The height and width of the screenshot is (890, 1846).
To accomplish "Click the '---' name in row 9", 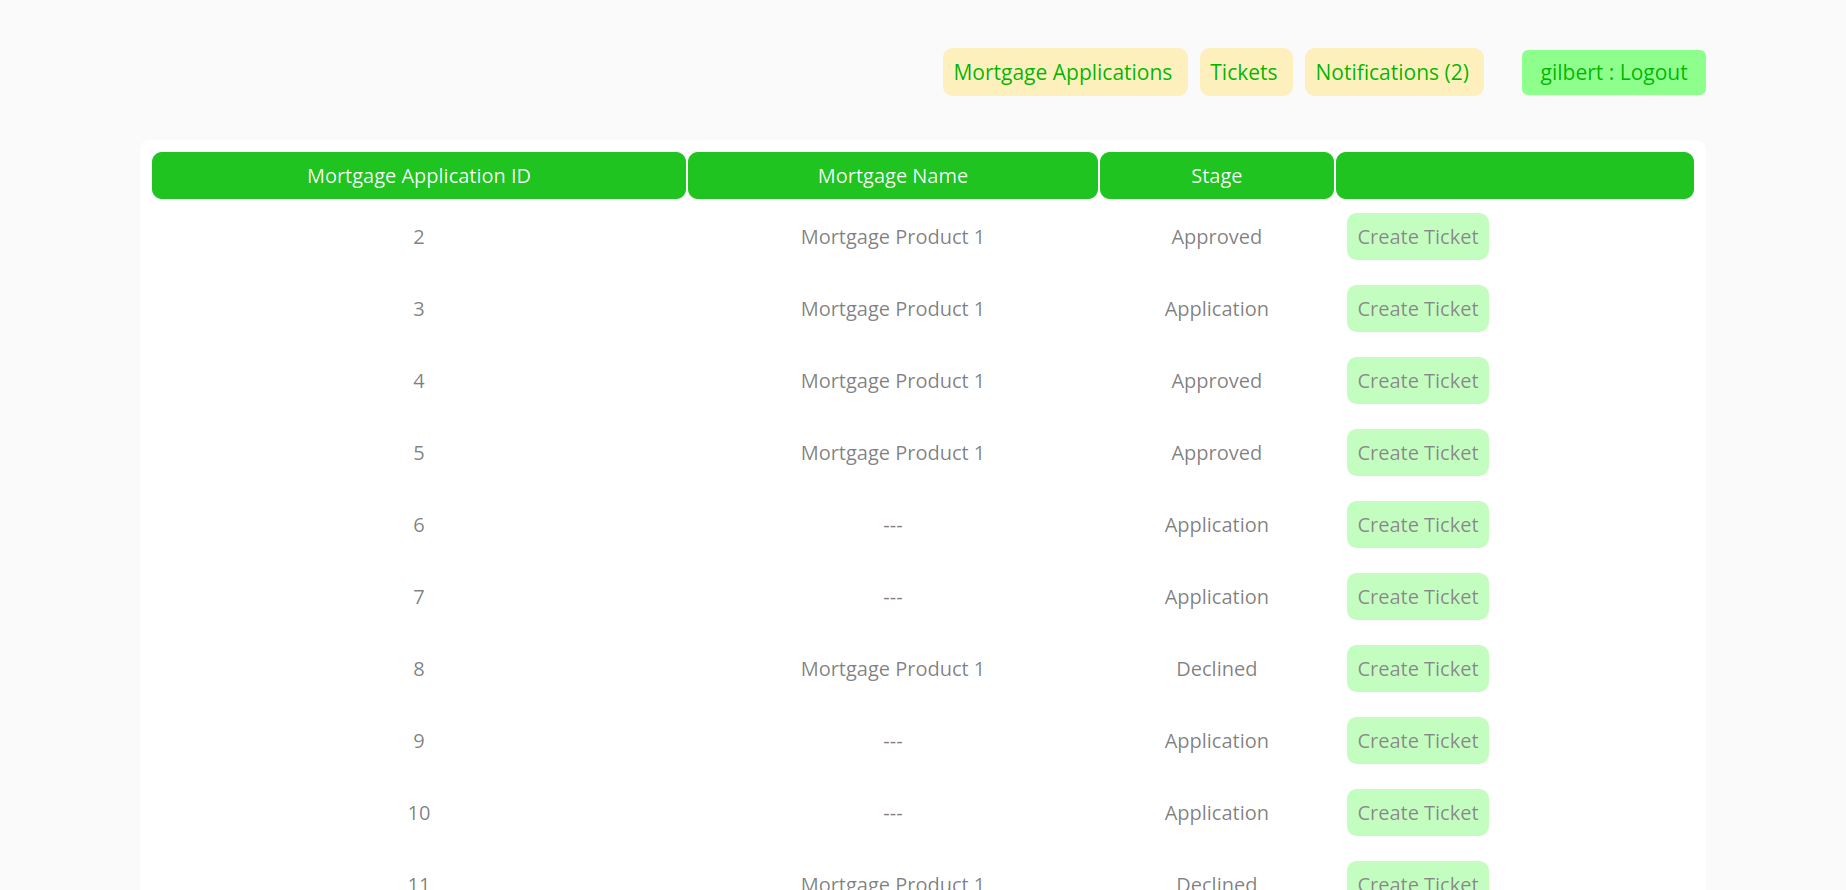I will click(x=893, y=741).
